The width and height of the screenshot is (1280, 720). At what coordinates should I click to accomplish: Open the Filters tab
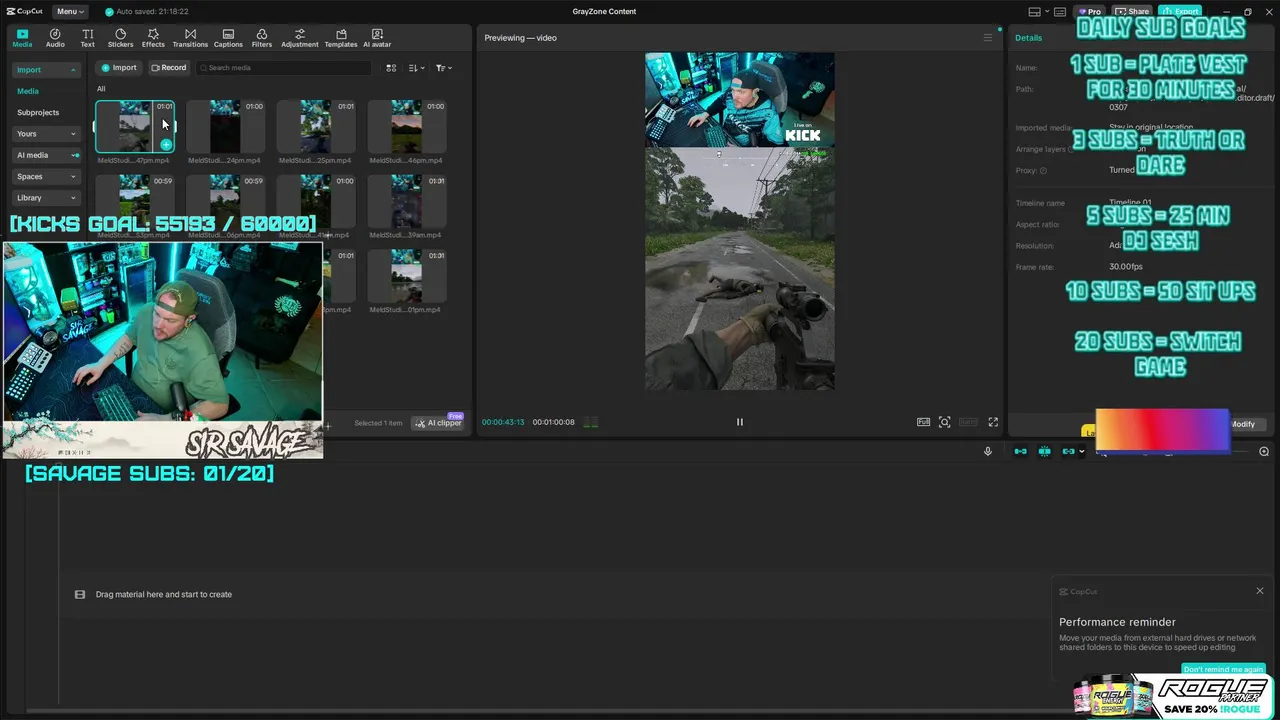(x=262, y=38)
